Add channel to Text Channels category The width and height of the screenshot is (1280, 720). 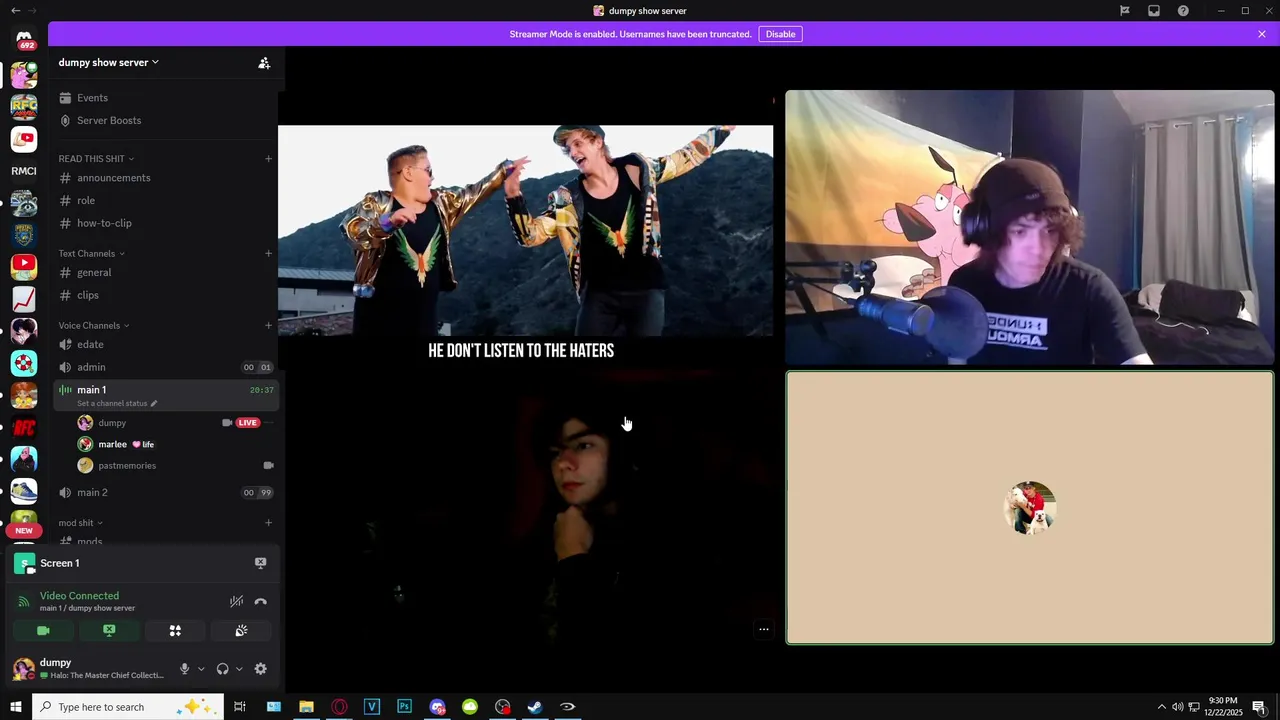click(268, 254)
